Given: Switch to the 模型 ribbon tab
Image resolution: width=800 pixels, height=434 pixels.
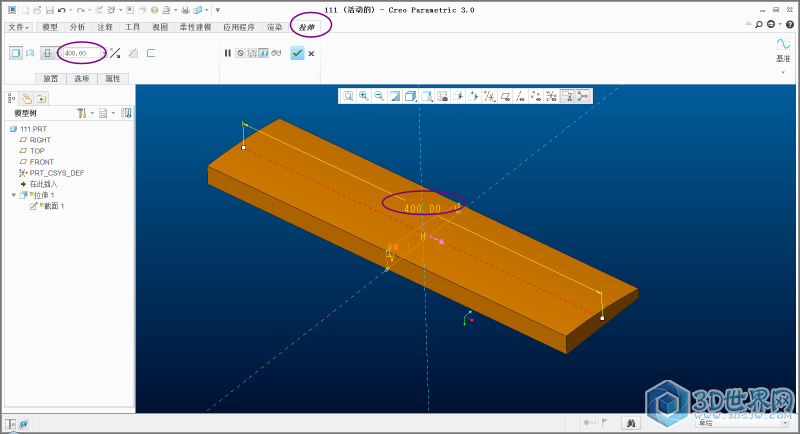Looking at the screenshot, I should coord(50,27).
